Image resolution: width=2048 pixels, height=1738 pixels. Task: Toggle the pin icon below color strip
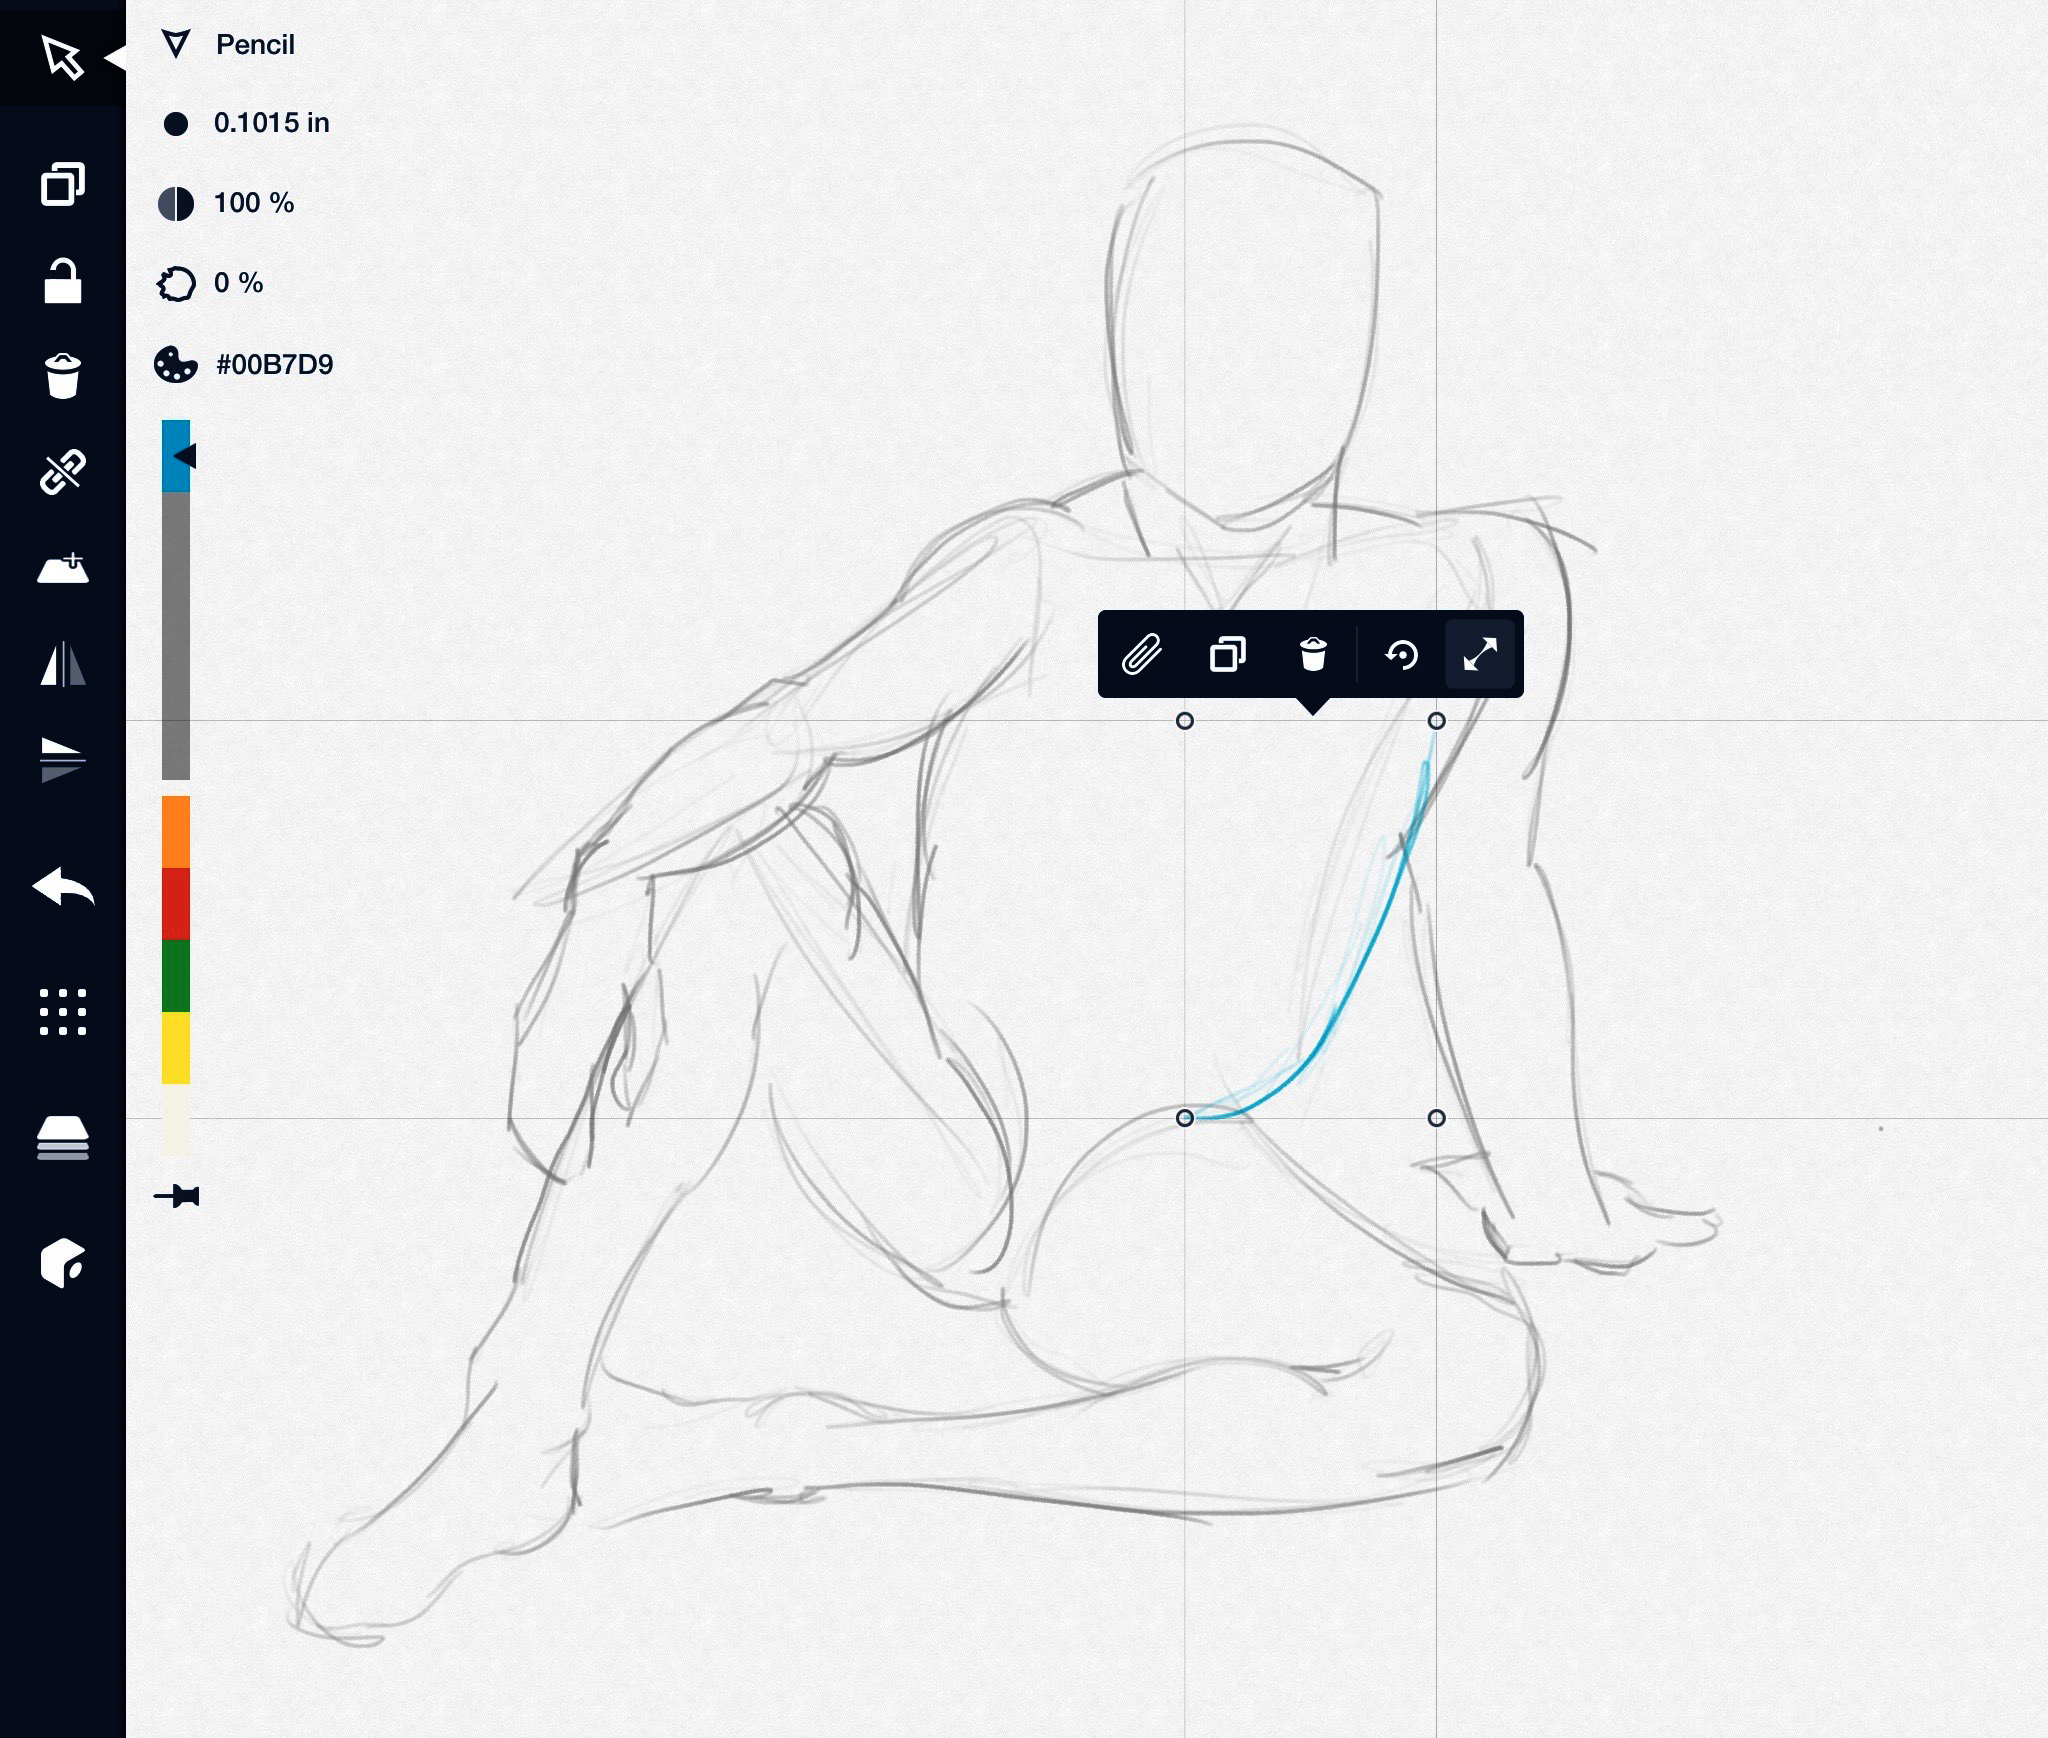177,1196
